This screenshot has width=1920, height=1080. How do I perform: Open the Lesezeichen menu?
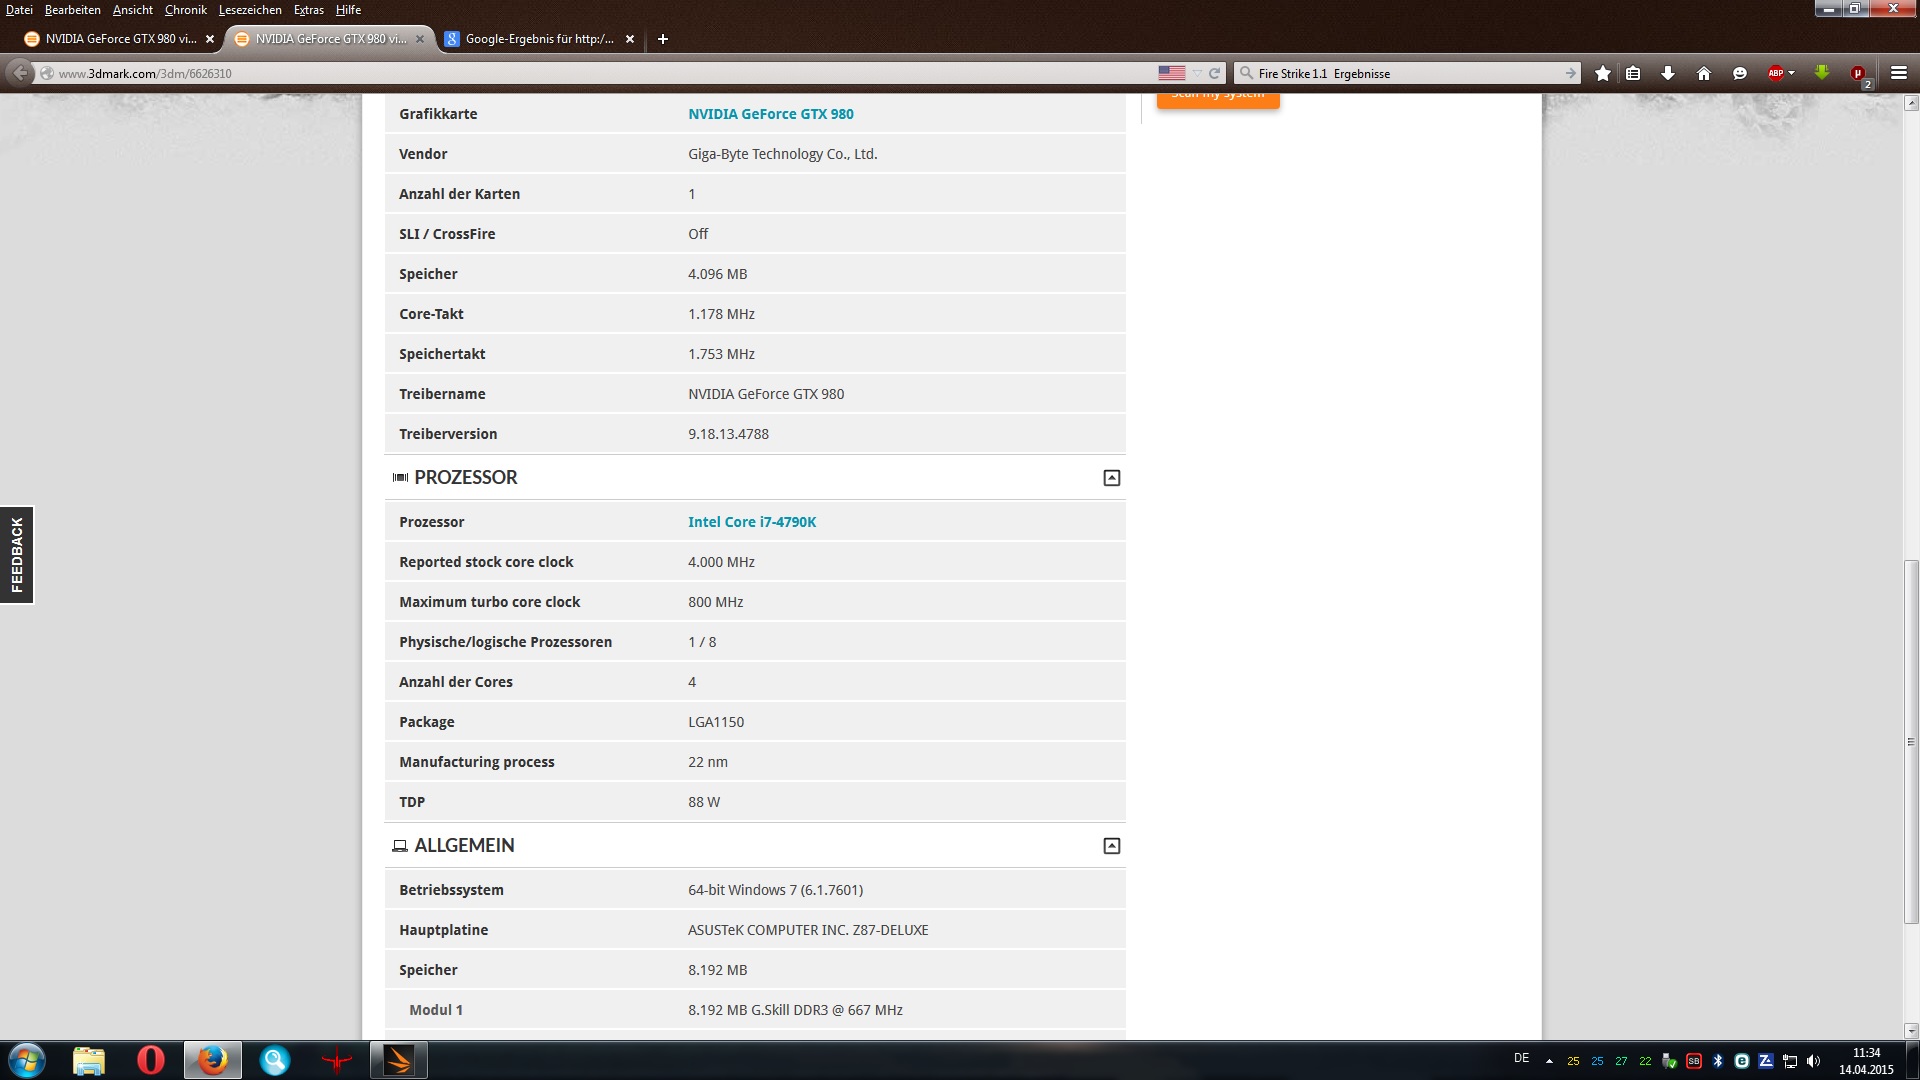(250, 10)
